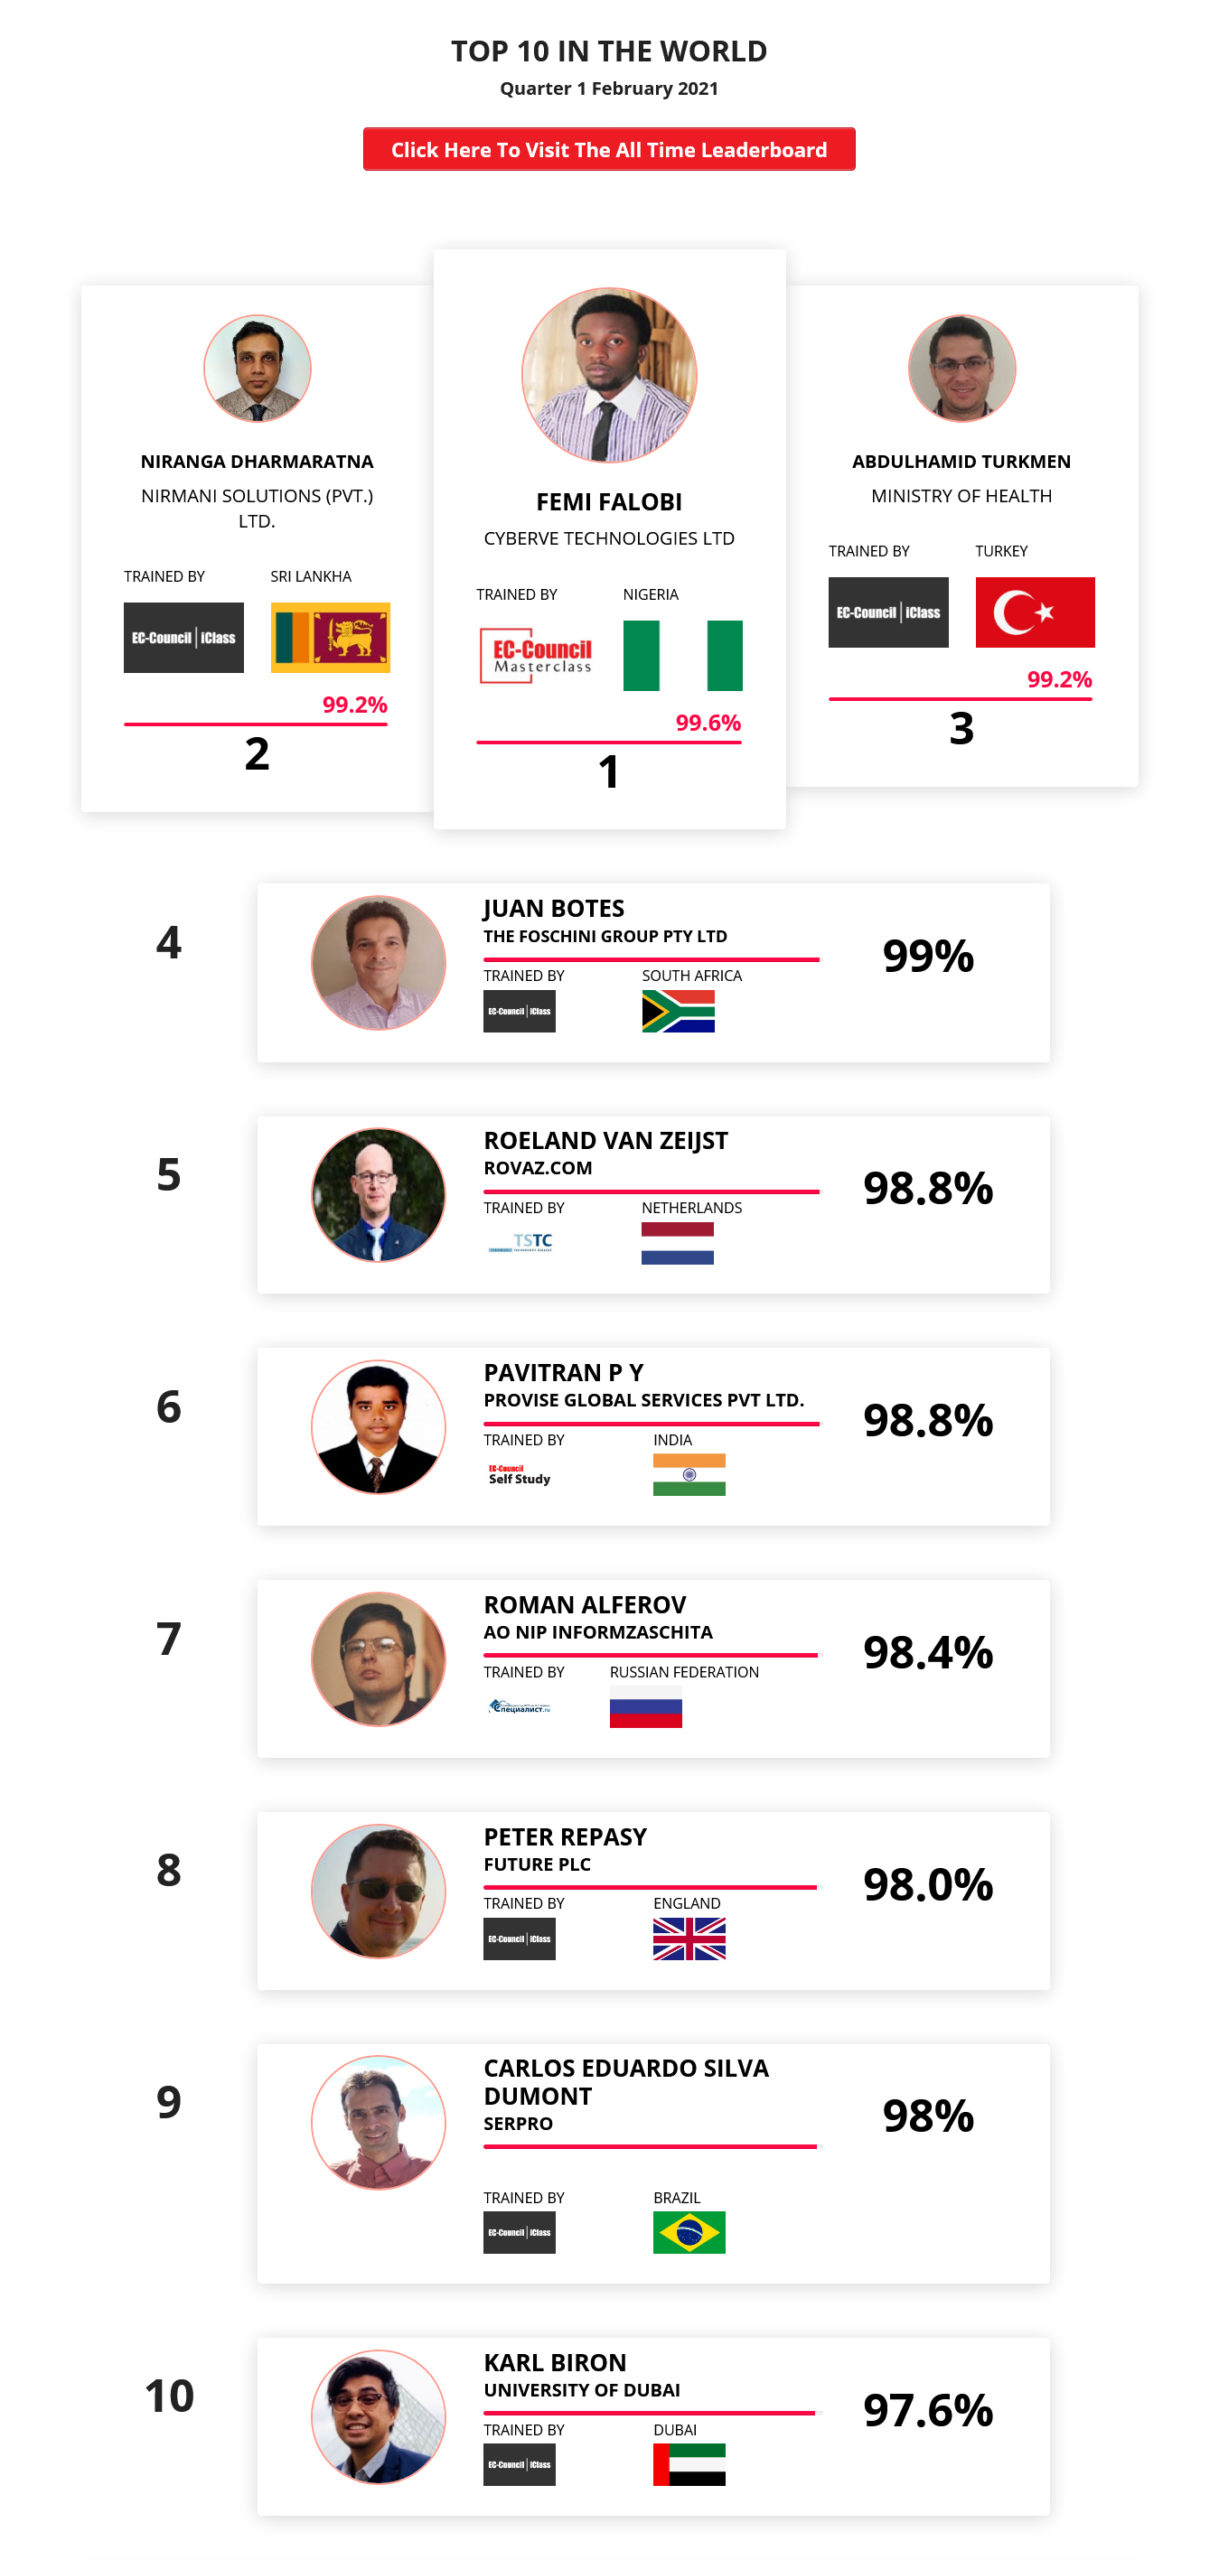Click Juan Botes' profile picture
The image size is (1219, 2560).
378,970
